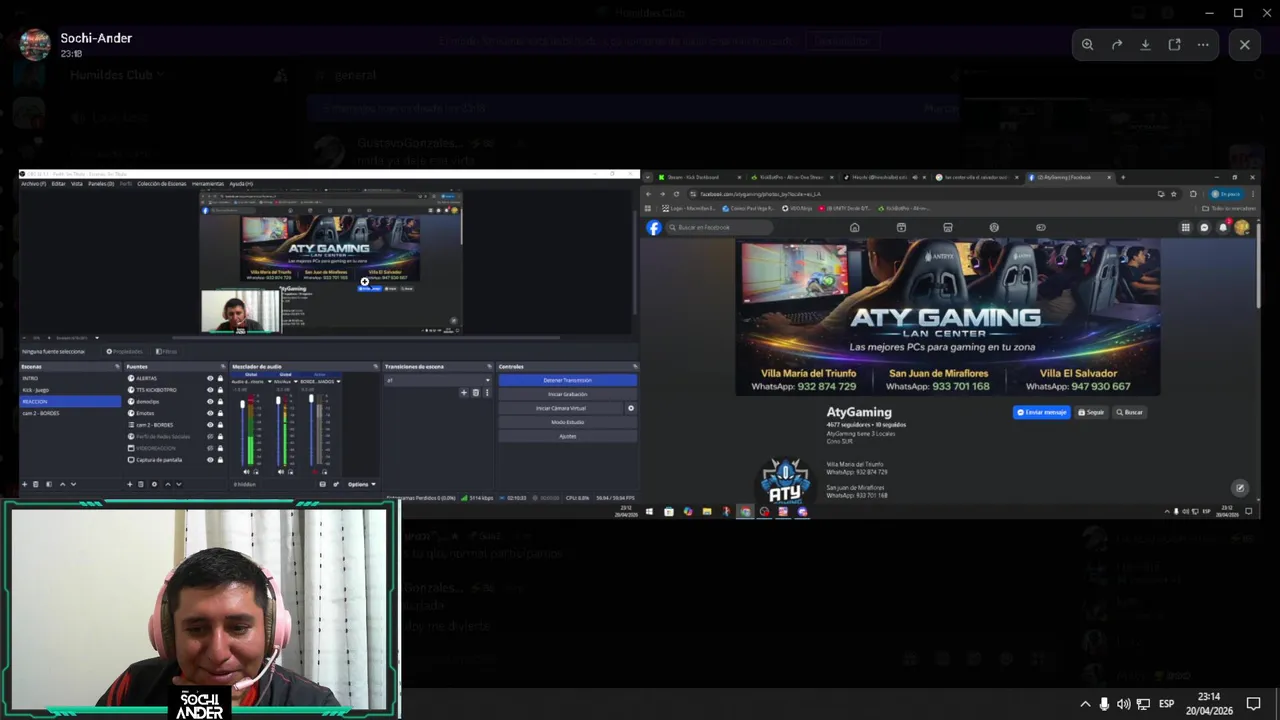Click Iniciar Cámara Virtual button in OBS
The width and height of the screenshot is (1280, 720).
click(560, 408)
